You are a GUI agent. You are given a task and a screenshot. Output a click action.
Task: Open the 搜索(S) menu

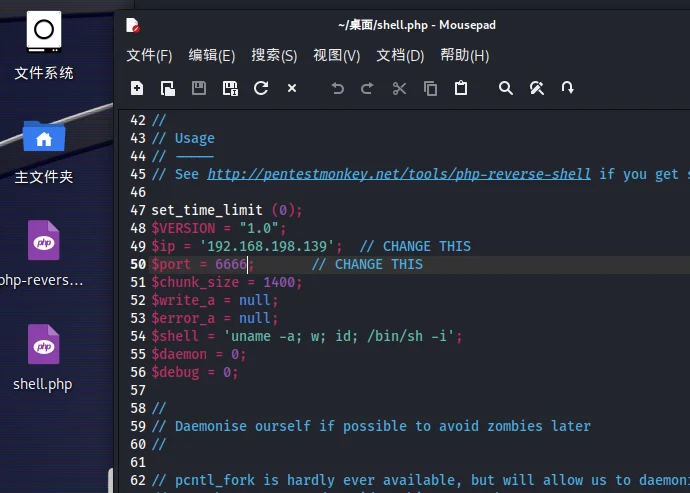click(274, 55)
